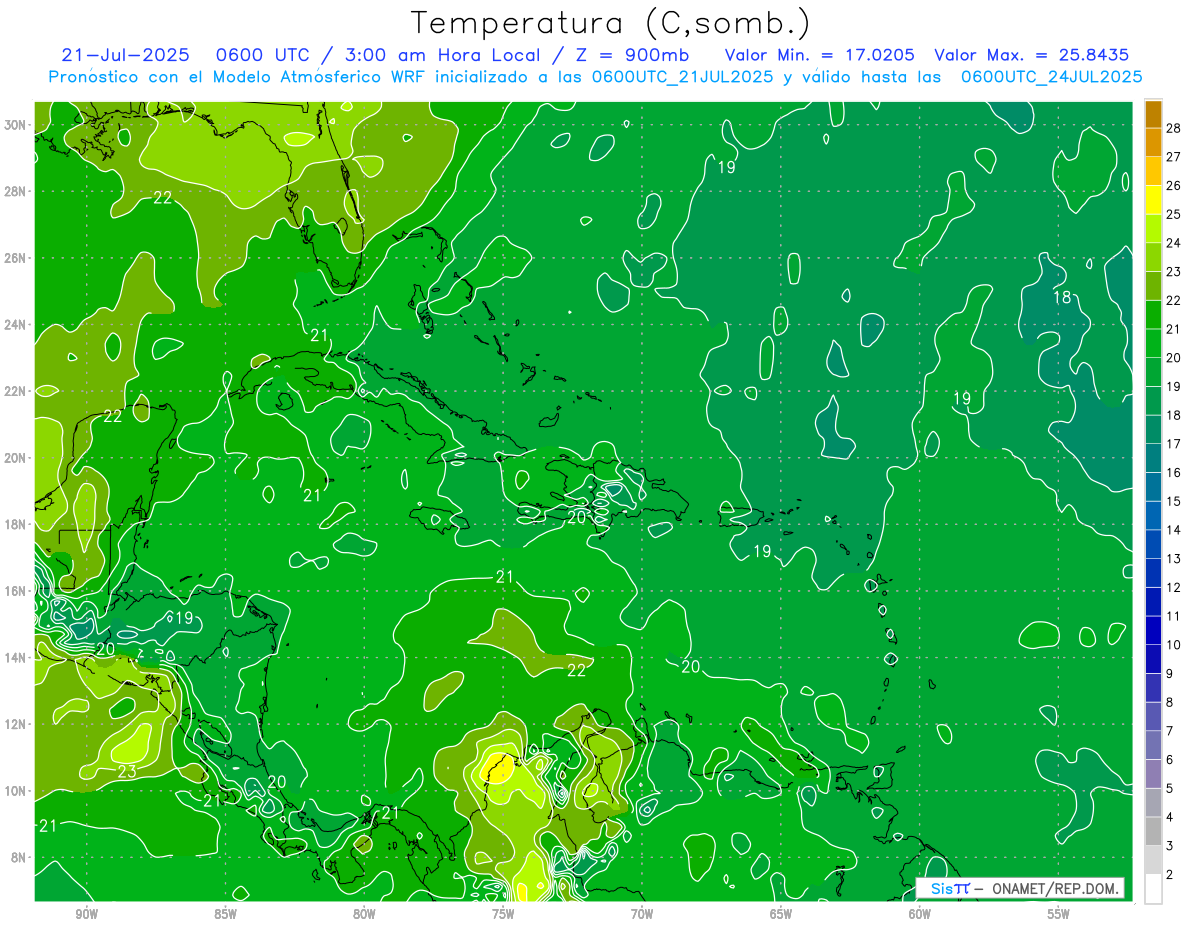1200x927 pixels.
Task: Click the legend label "9"
Action: [1169, 673]
